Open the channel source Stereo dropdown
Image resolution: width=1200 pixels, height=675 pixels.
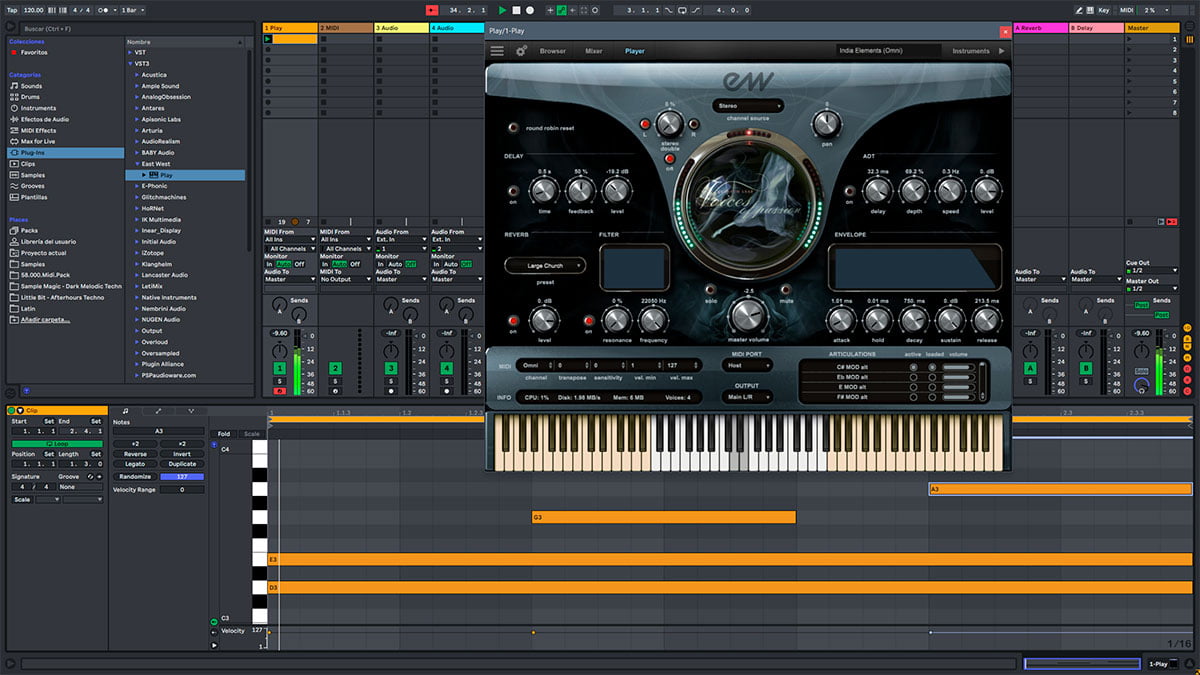point(747,105)
